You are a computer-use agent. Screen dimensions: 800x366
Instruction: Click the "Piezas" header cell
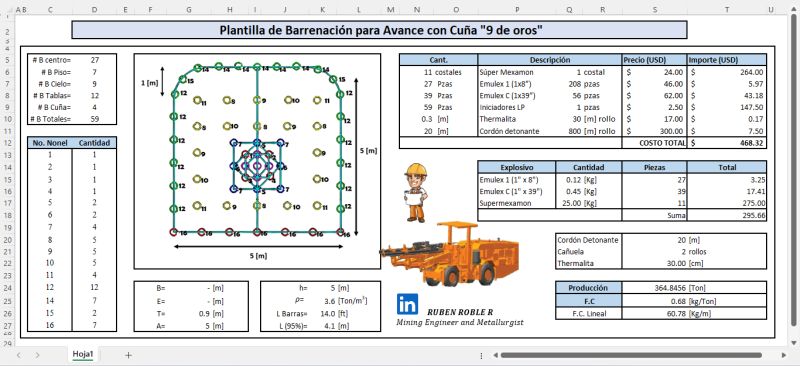click(655, 167)
